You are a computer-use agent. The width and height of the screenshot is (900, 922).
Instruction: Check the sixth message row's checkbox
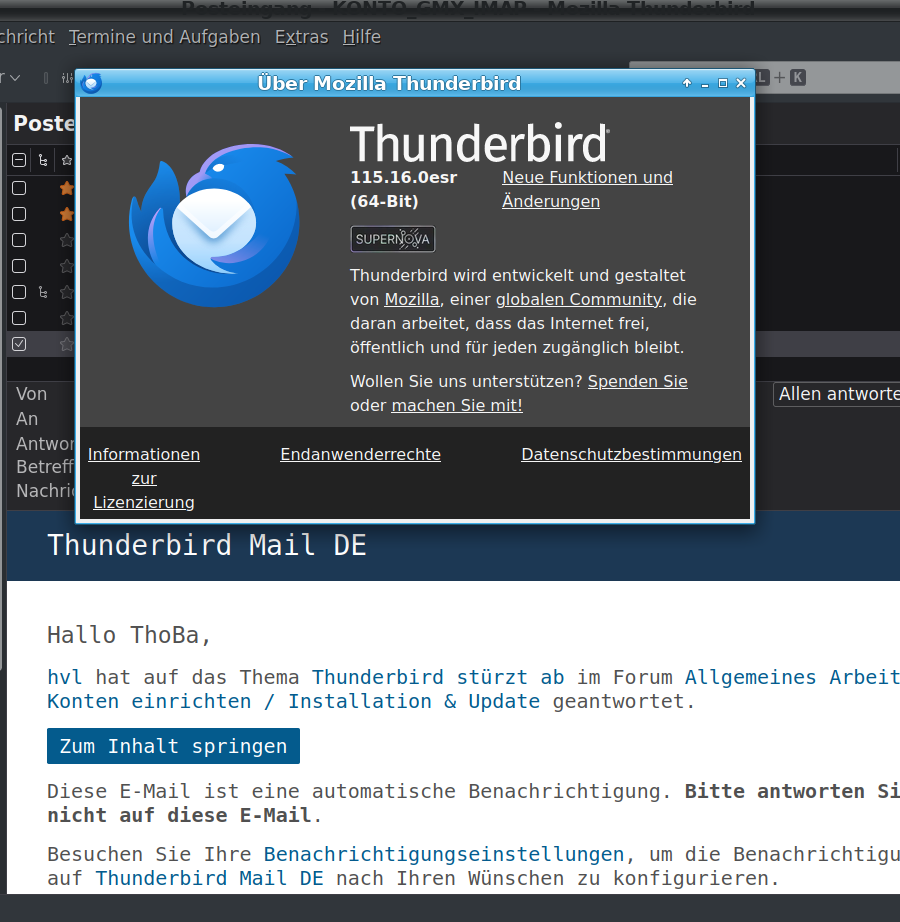(19, 318)
